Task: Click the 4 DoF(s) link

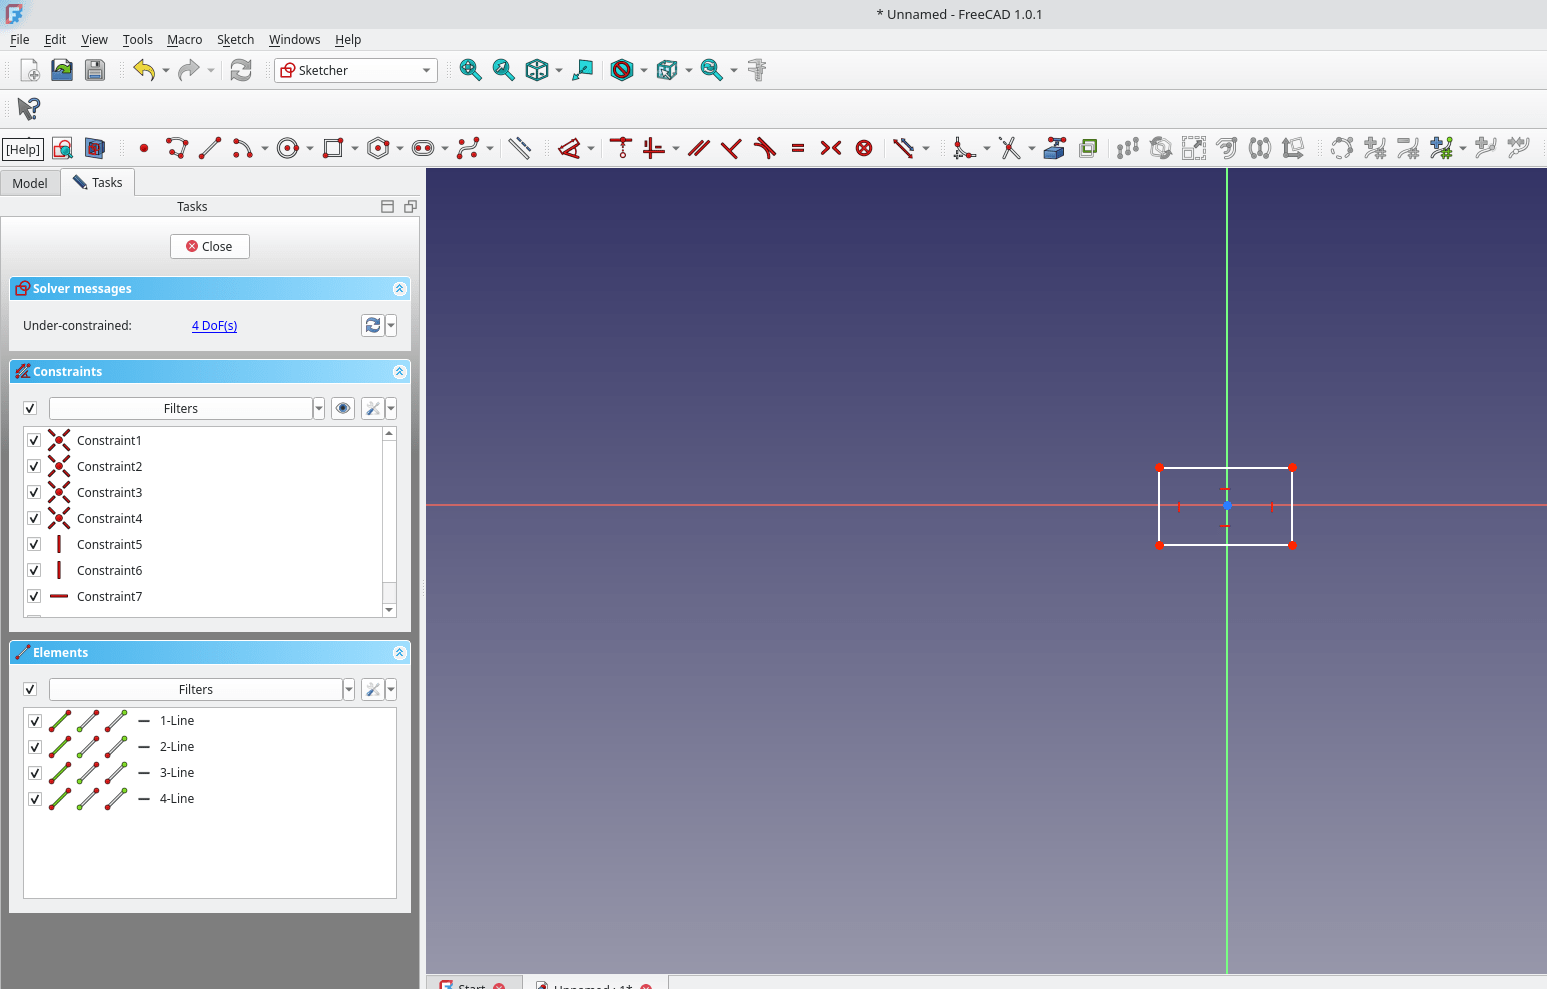Action: (214, 326)
